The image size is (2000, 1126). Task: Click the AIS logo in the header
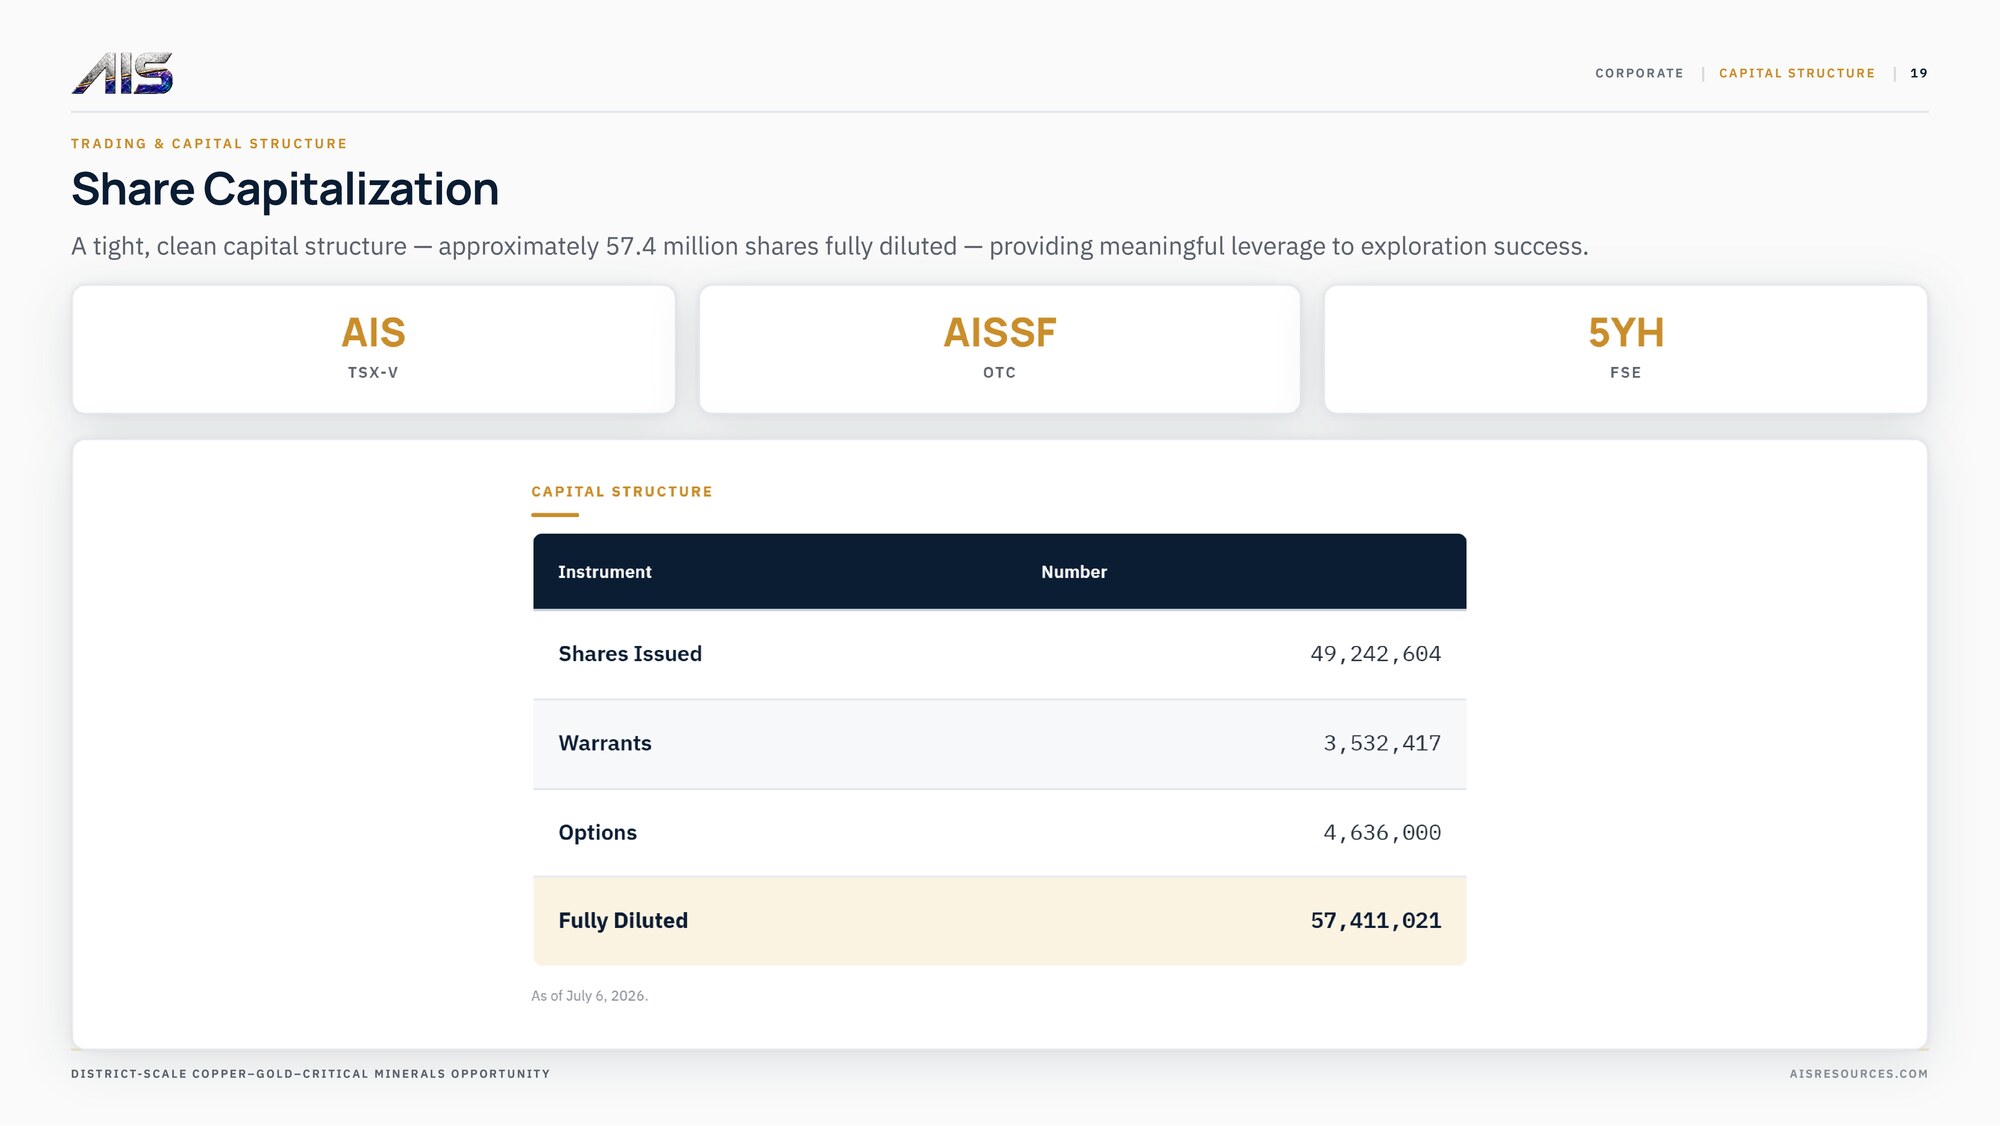(x=122, y=73)
